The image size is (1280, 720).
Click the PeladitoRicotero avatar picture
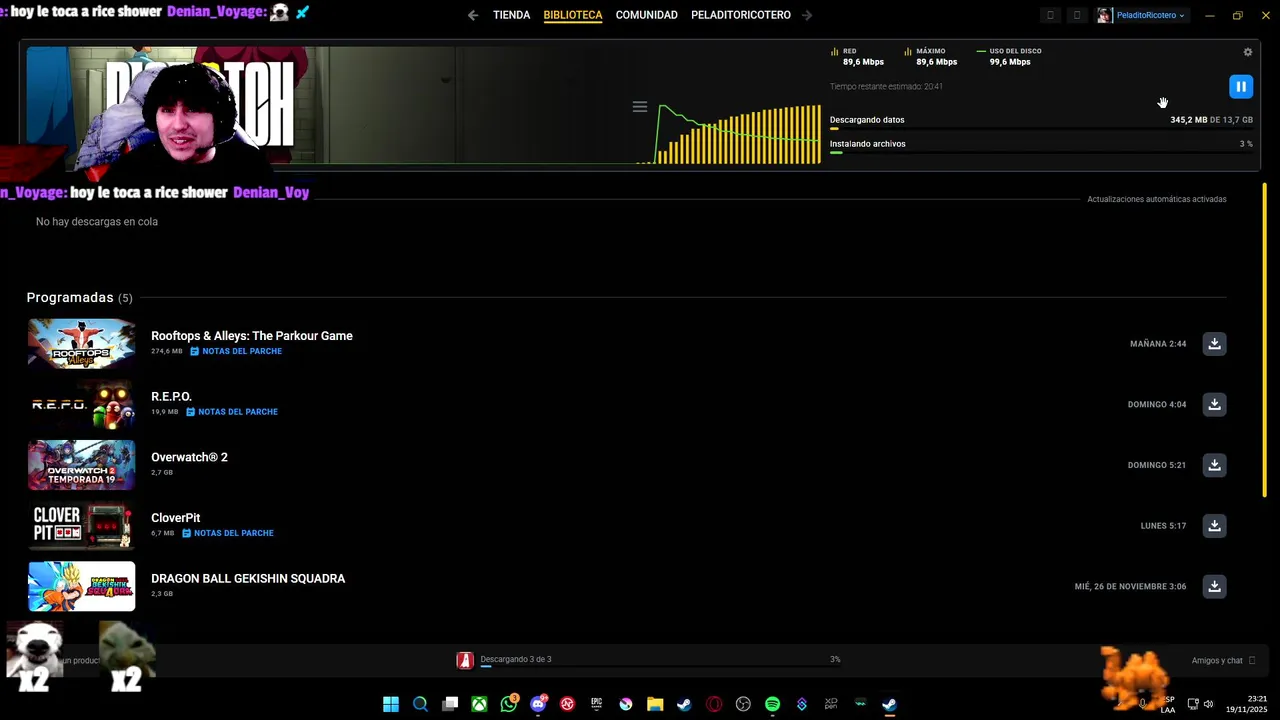1104,15
